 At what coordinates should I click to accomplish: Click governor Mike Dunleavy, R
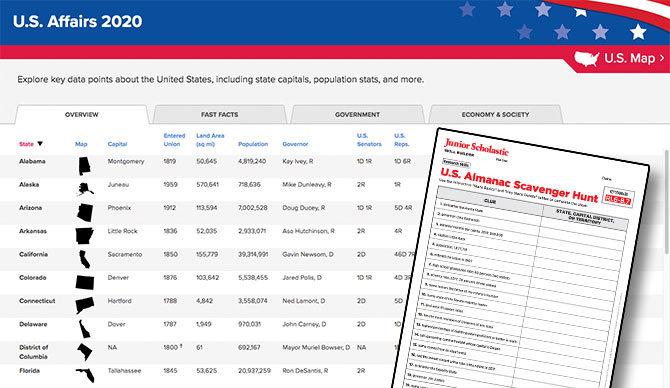[x=307, y=185]
